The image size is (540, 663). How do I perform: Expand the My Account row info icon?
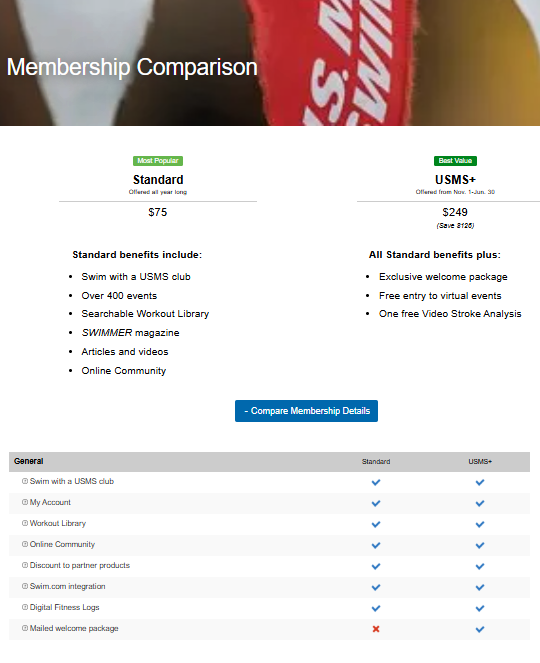[x=25, y=502]
